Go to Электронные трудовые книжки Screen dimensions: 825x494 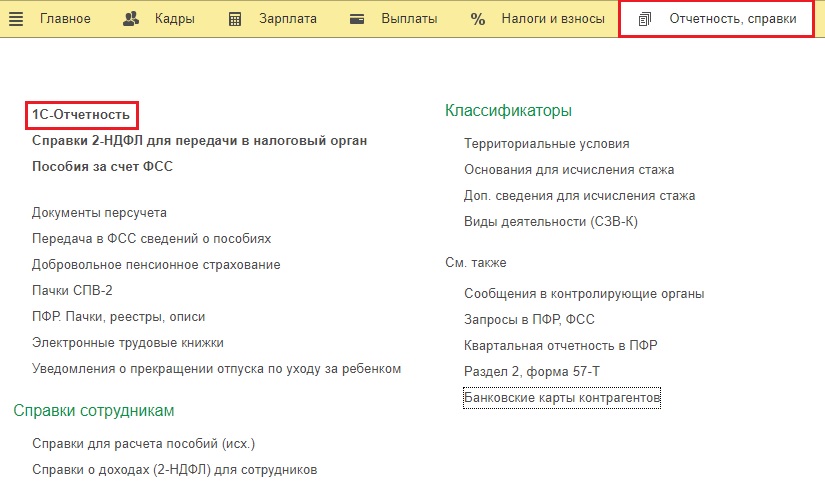coord(128,343)
